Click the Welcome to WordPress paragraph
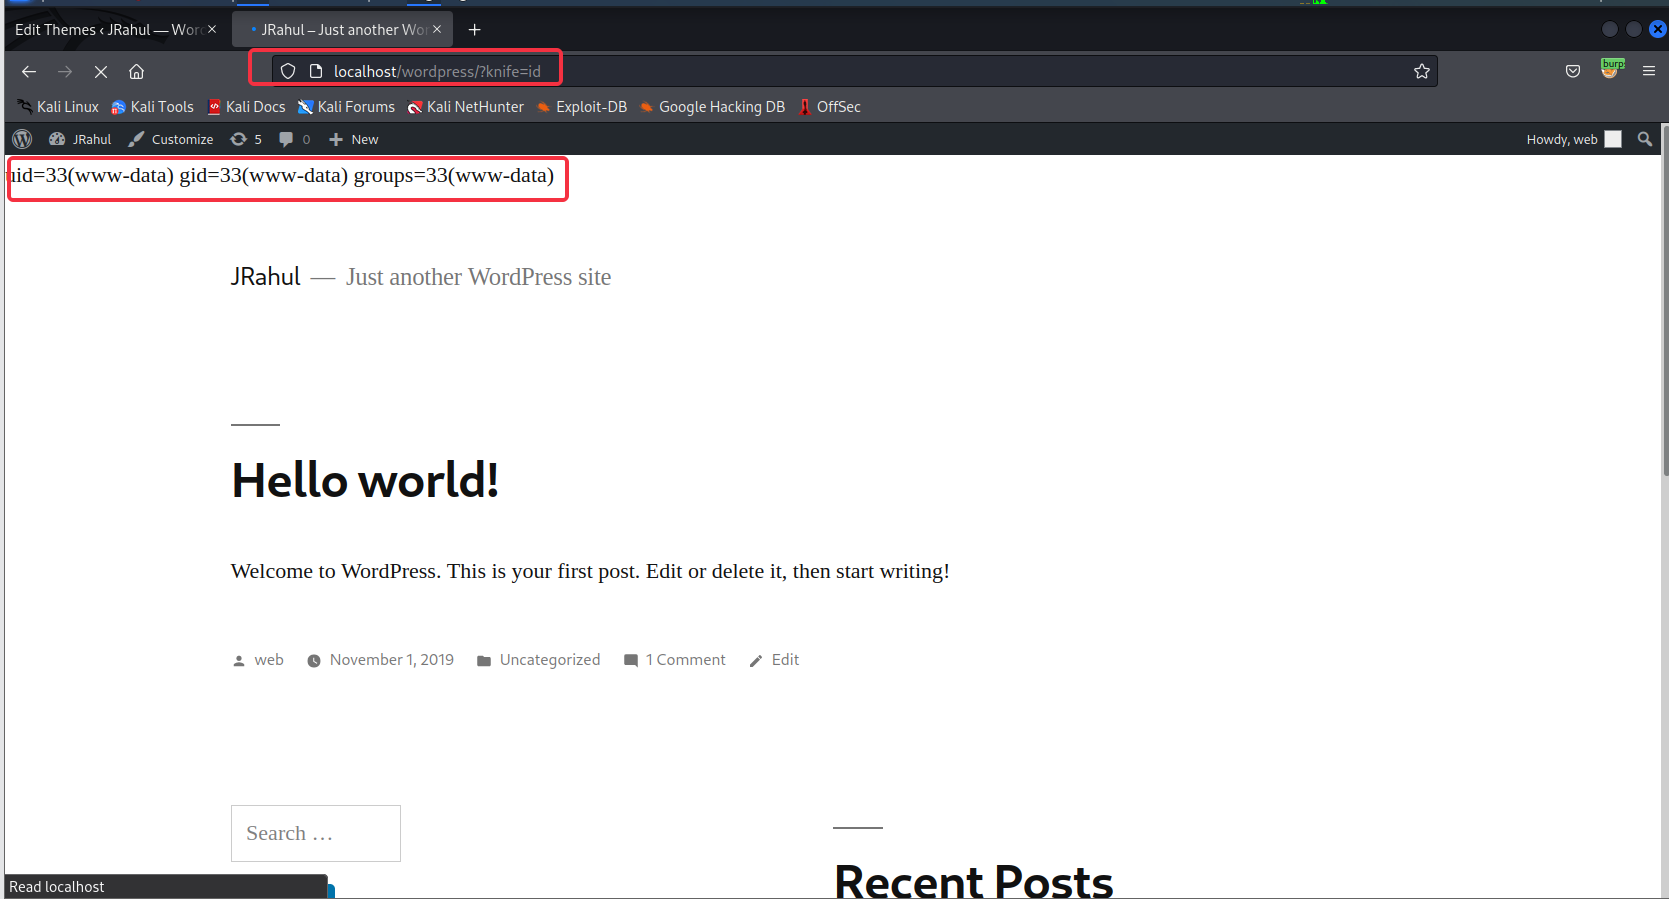 coord(590,571)
